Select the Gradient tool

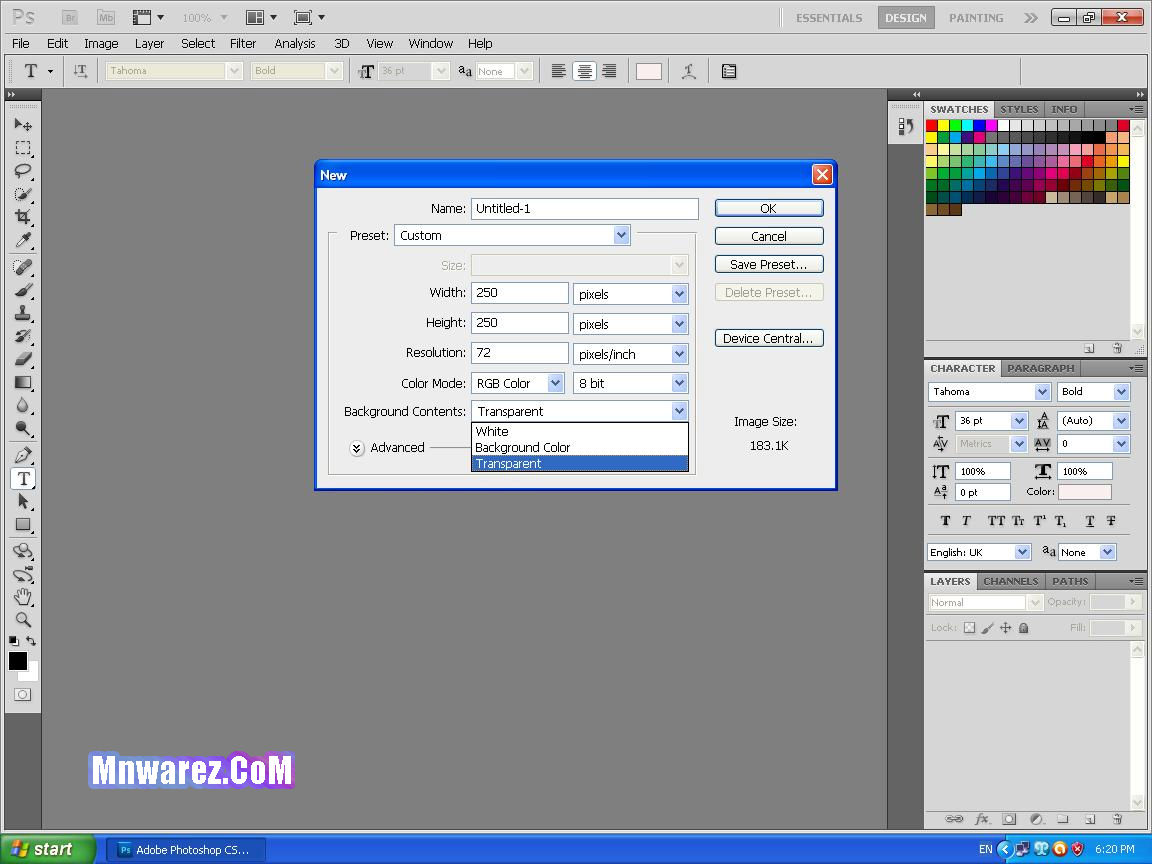coord(23,383)
